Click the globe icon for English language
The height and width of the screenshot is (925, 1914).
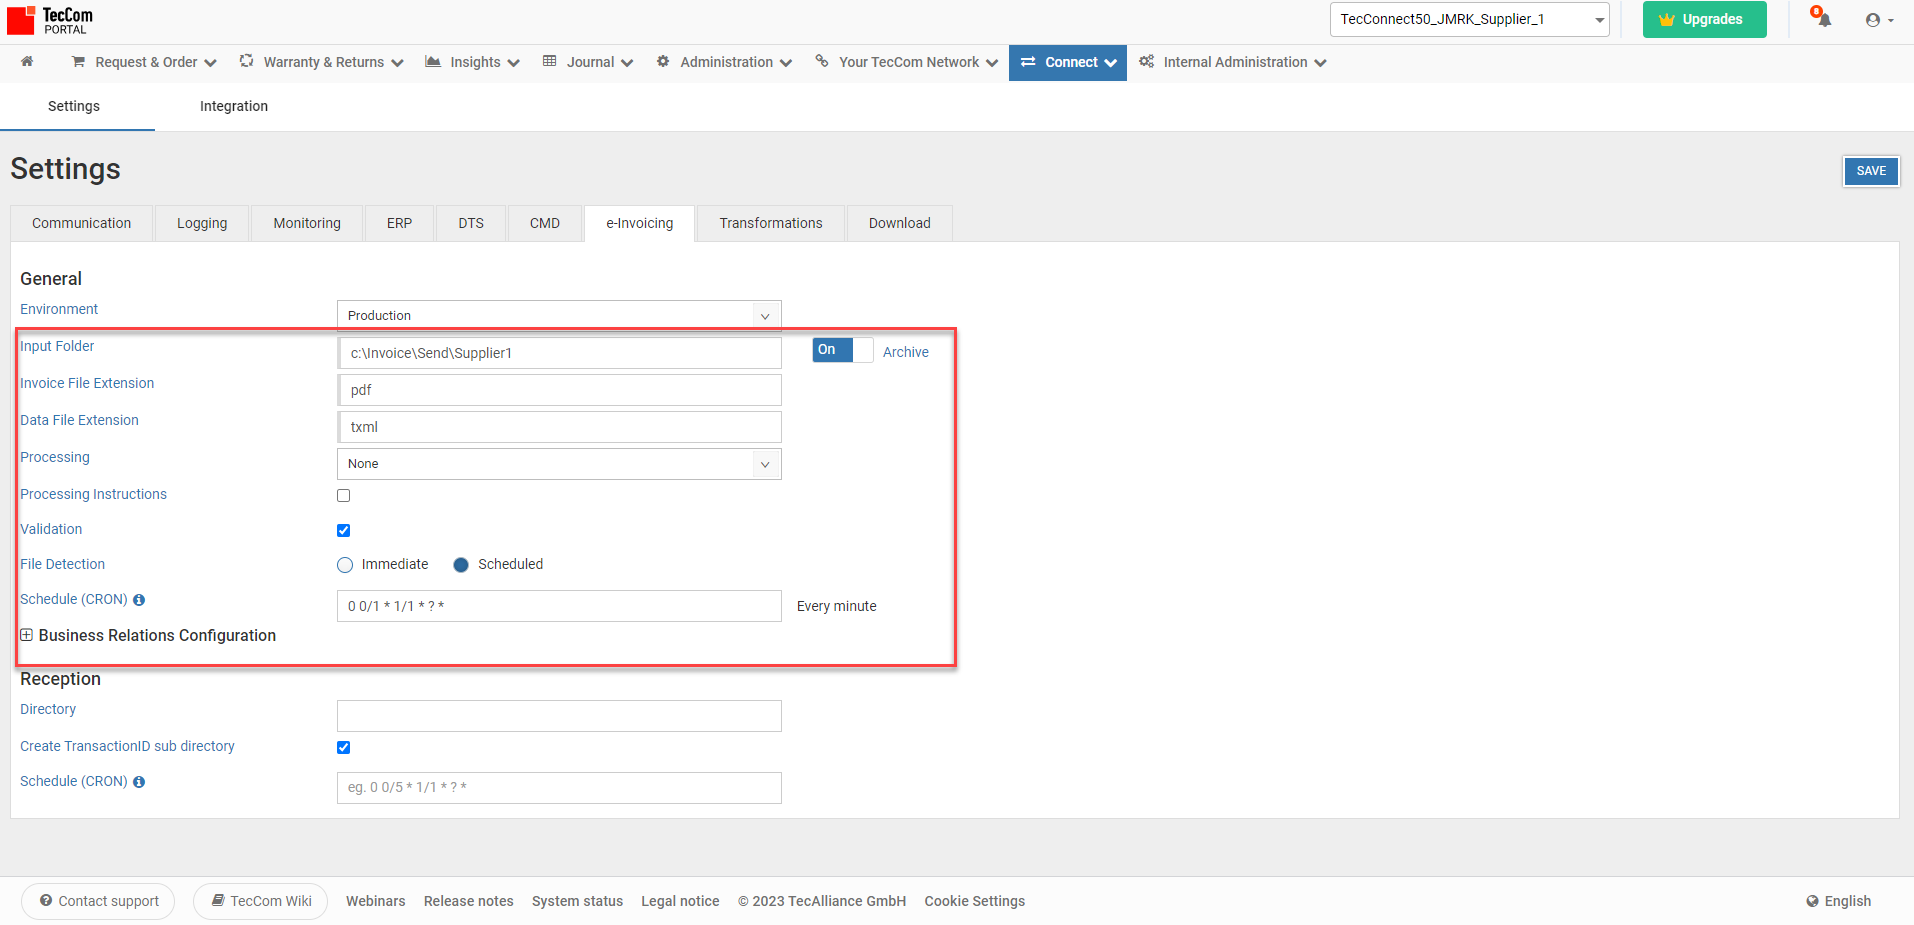click(1812, 901)
